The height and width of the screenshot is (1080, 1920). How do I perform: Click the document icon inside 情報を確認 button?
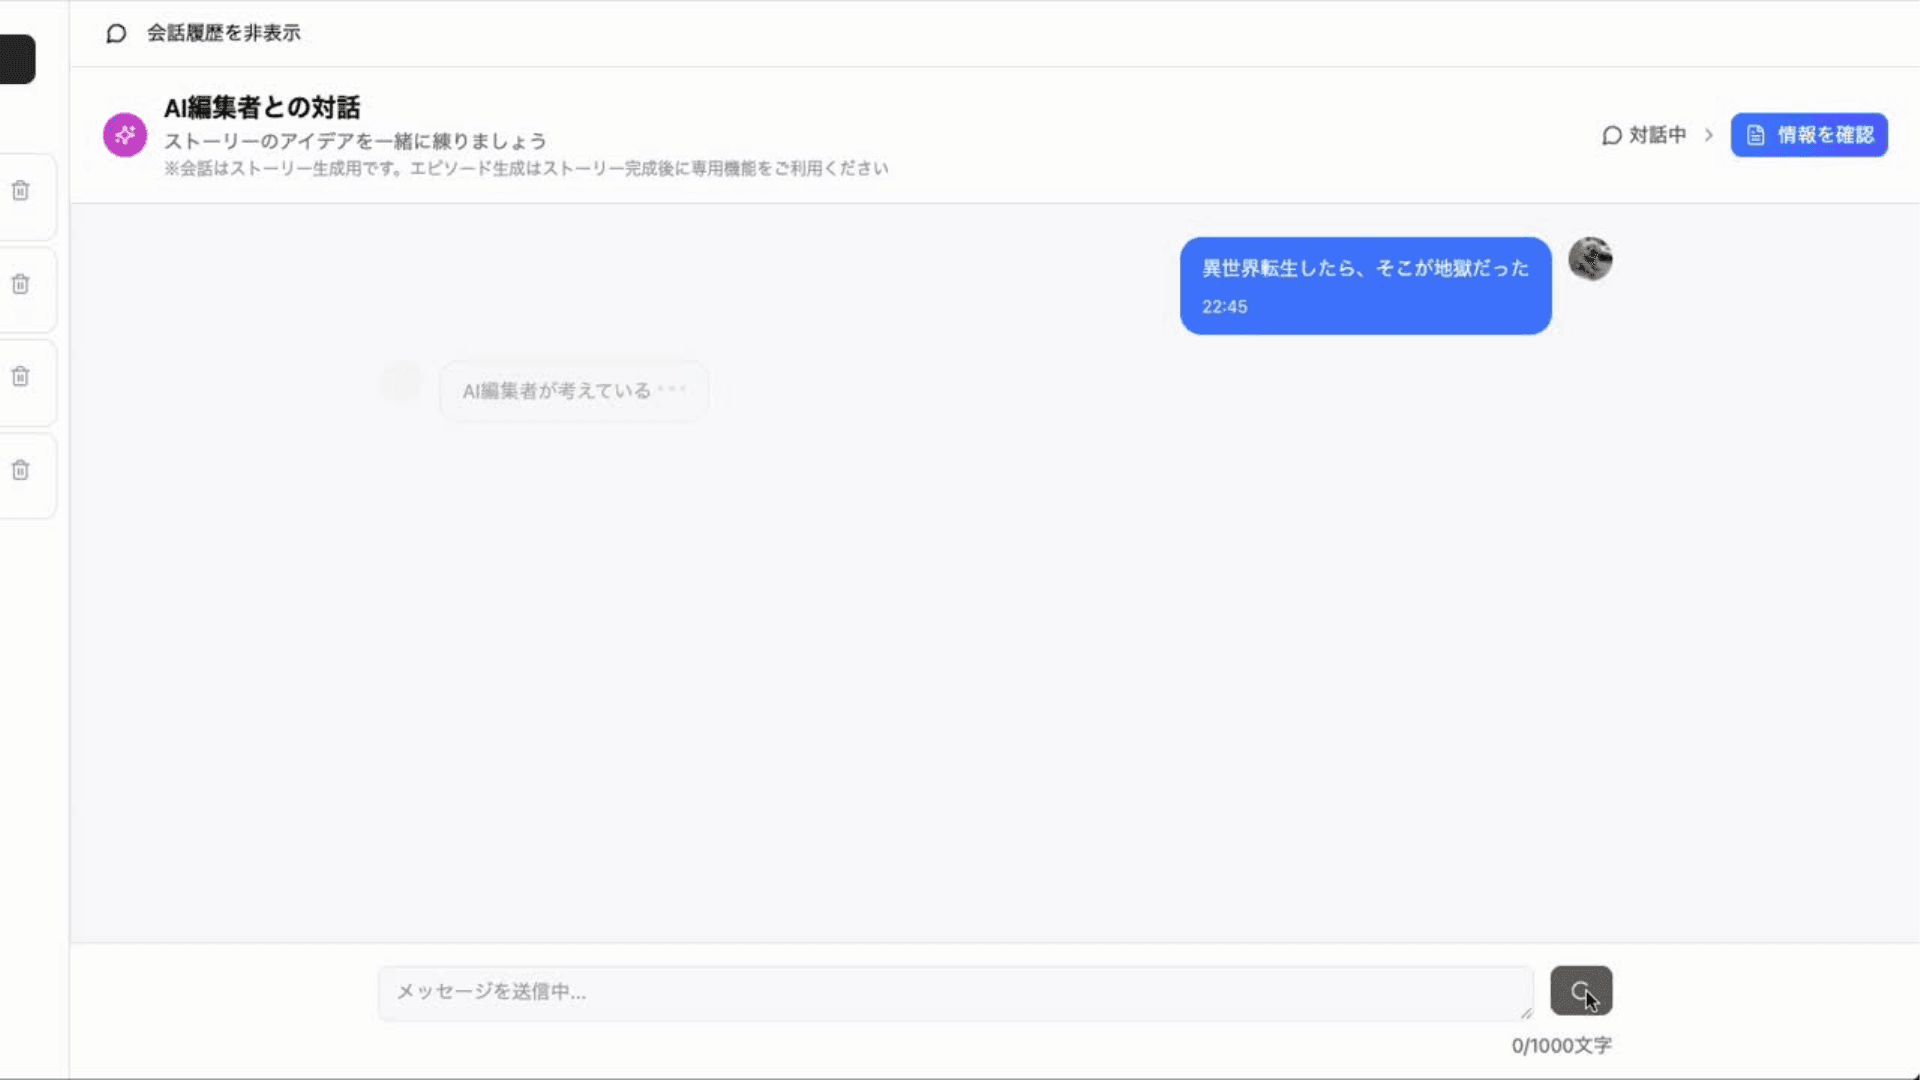(x=1755, y=135)
